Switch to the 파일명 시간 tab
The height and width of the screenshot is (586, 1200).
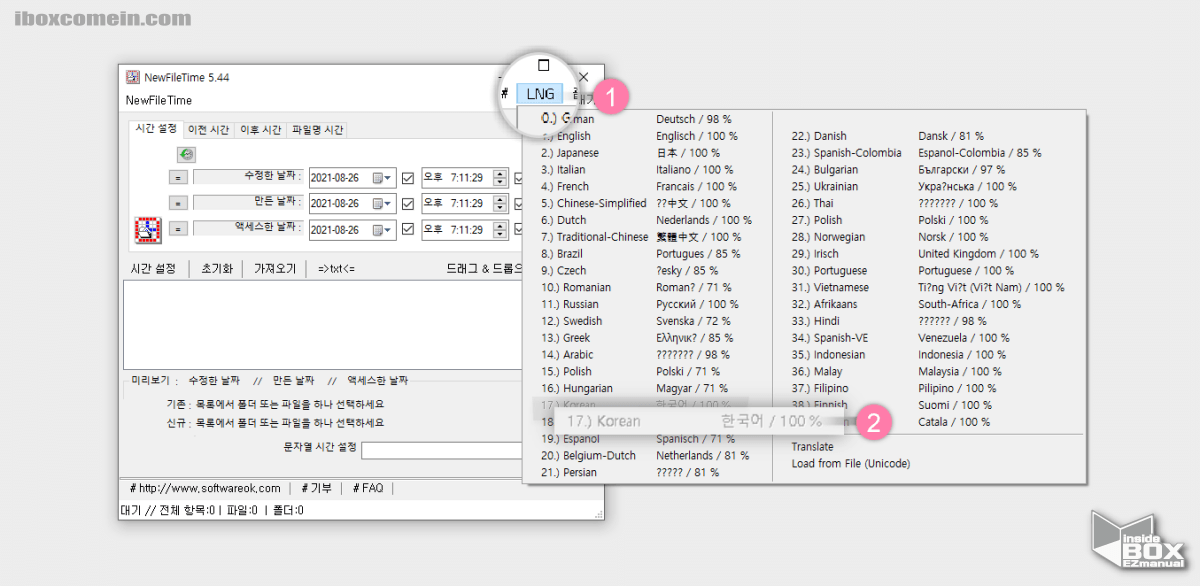[317, 130]
